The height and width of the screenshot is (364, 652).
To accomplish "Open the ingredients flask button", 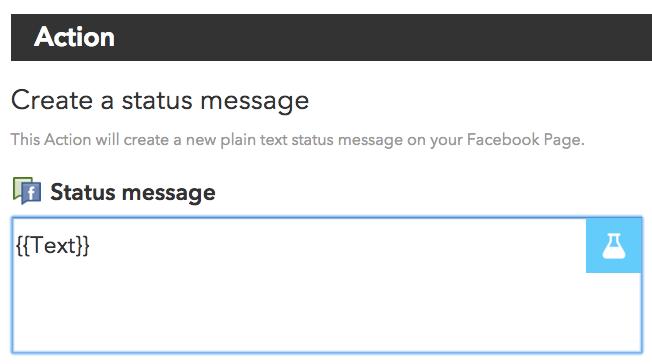I will [614, 245].
